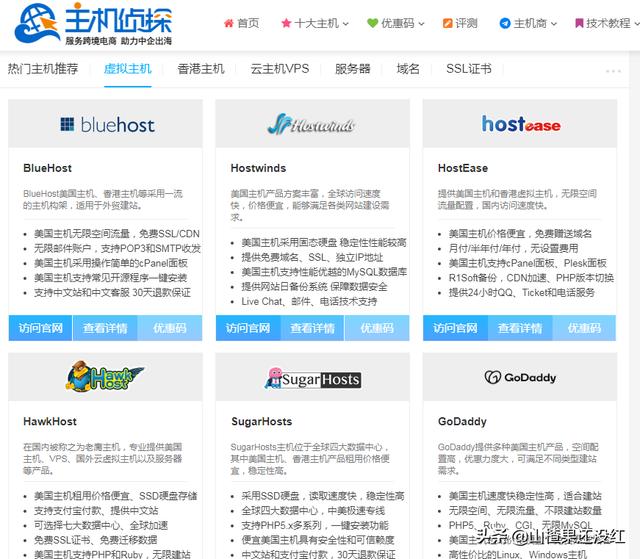
Task: Click the green heart icon beside 优惠码
Action: tap(372, 23)
